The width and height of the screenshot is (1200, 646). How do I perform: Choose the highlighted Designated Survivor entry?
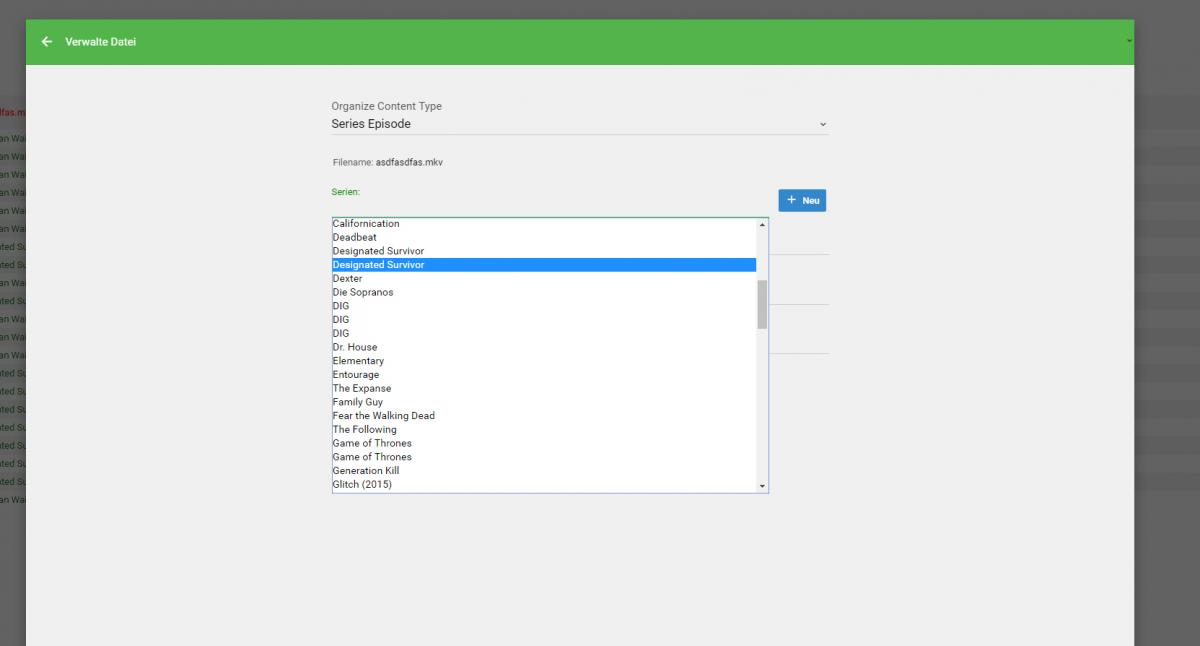(544, 265)
